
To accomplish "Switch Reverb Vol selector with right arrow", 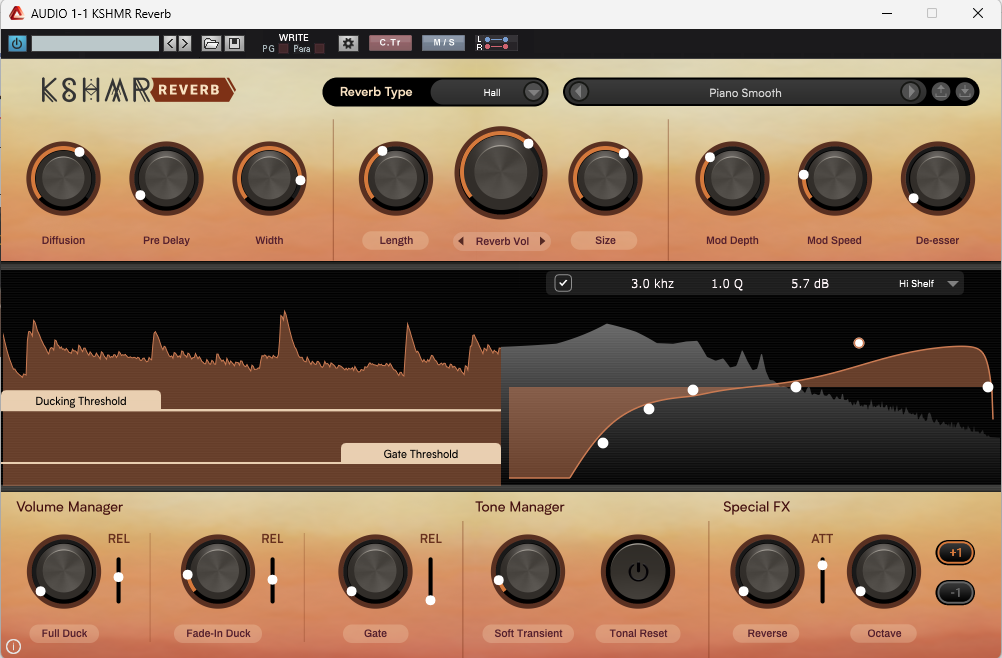I will click(x=543, y=241).
